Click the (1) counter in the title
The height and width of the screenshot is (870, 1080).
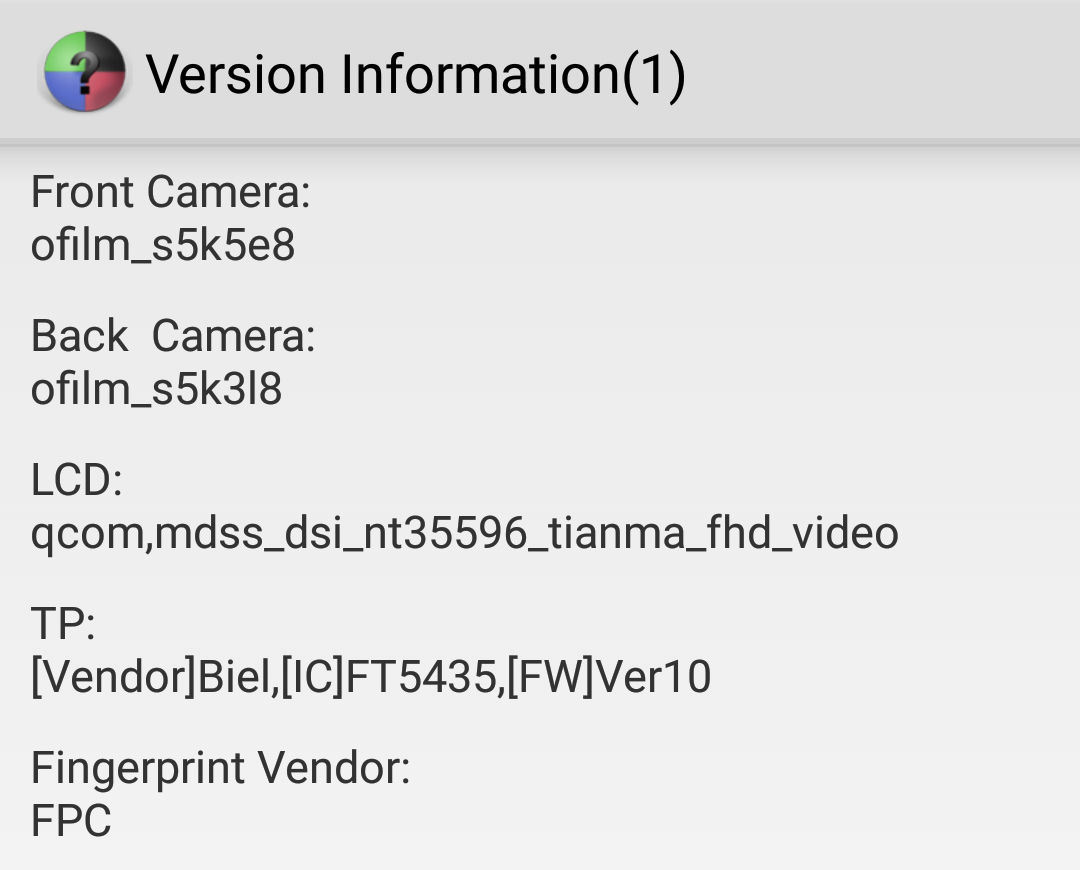(653, 74)
